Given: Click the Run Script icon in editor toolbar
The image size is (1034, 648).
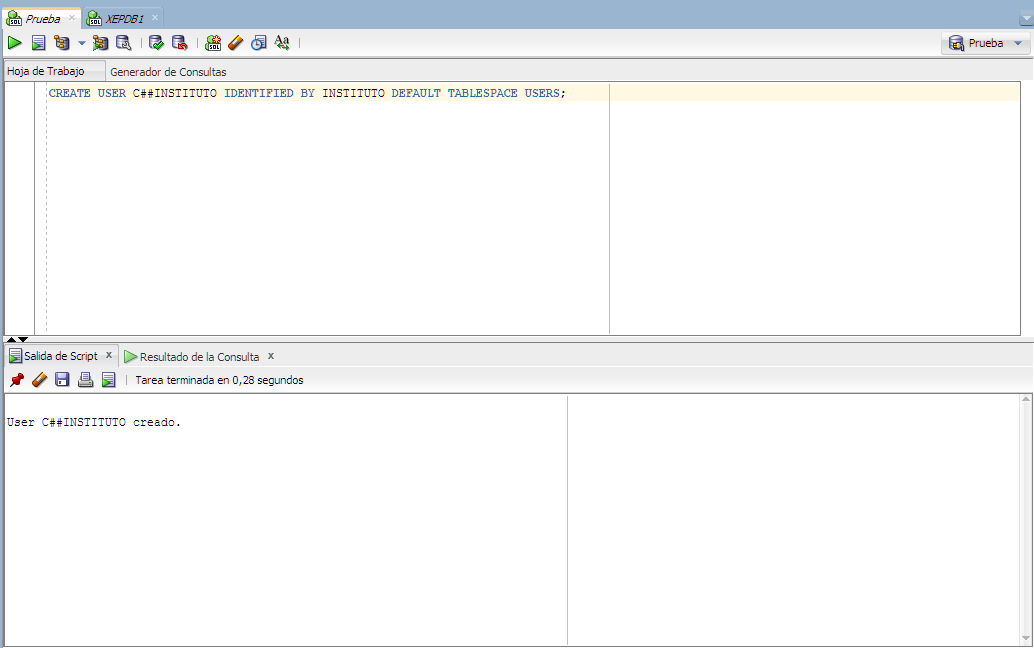Looking at the screenshot, I should (x=38, y=43).
